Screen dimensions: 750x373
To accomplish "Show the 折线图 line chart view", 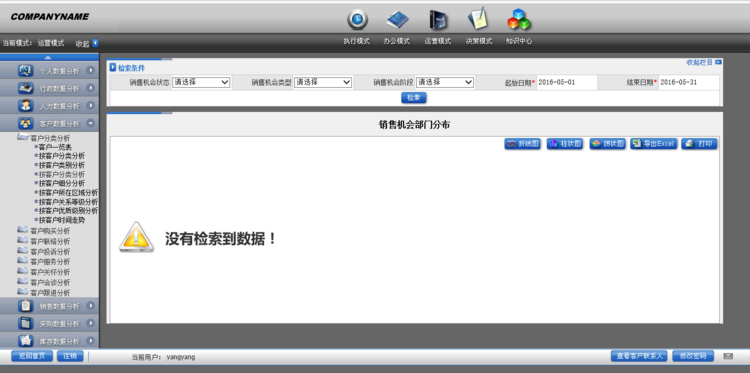I will (x=522, y=143).
